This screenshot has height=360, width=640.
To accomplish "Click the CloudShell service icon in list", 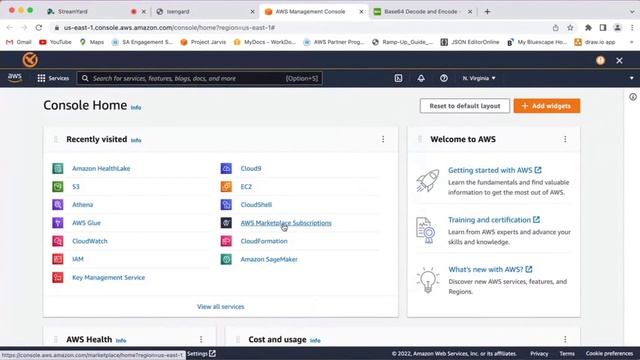I will (x=226, y=204).
